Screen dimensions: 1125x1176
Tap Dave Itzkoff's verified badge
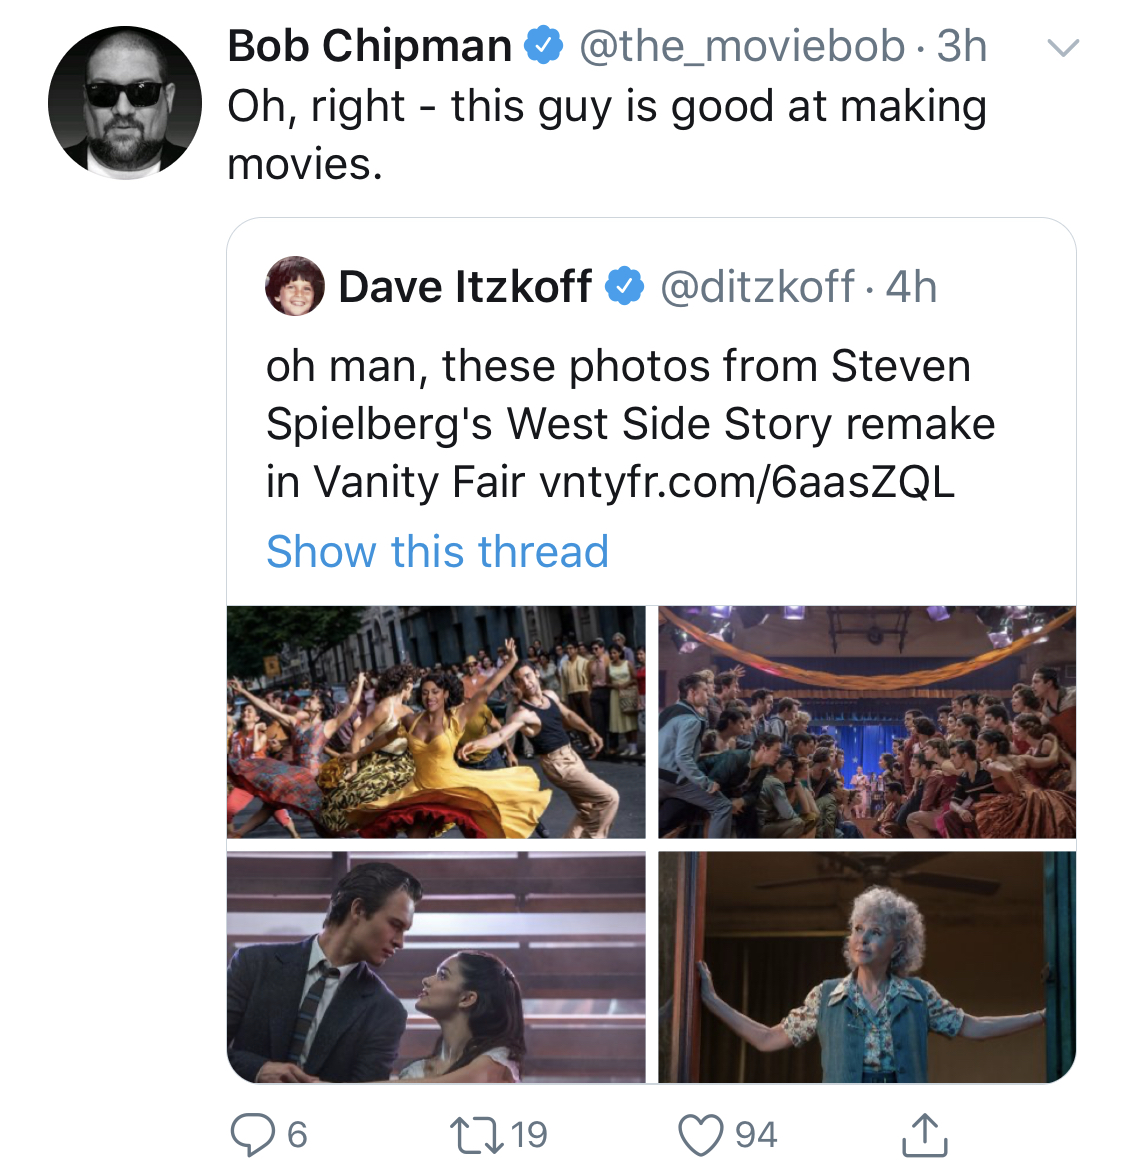click(x=625, y=286)
